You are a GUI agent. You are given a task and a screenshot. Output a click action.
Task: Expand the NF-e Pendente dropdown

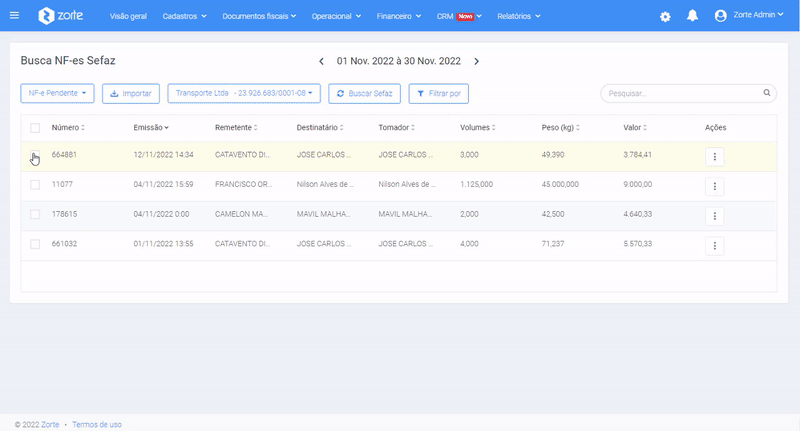[x=58, y=93]
